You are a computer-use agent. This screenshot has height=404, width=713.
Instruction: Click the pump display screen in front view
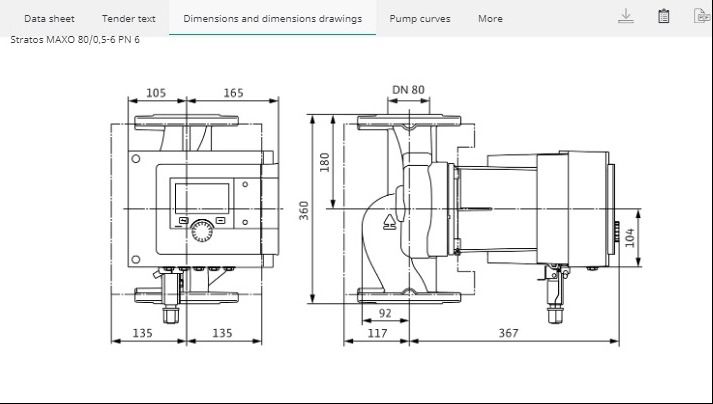[201, 195]
